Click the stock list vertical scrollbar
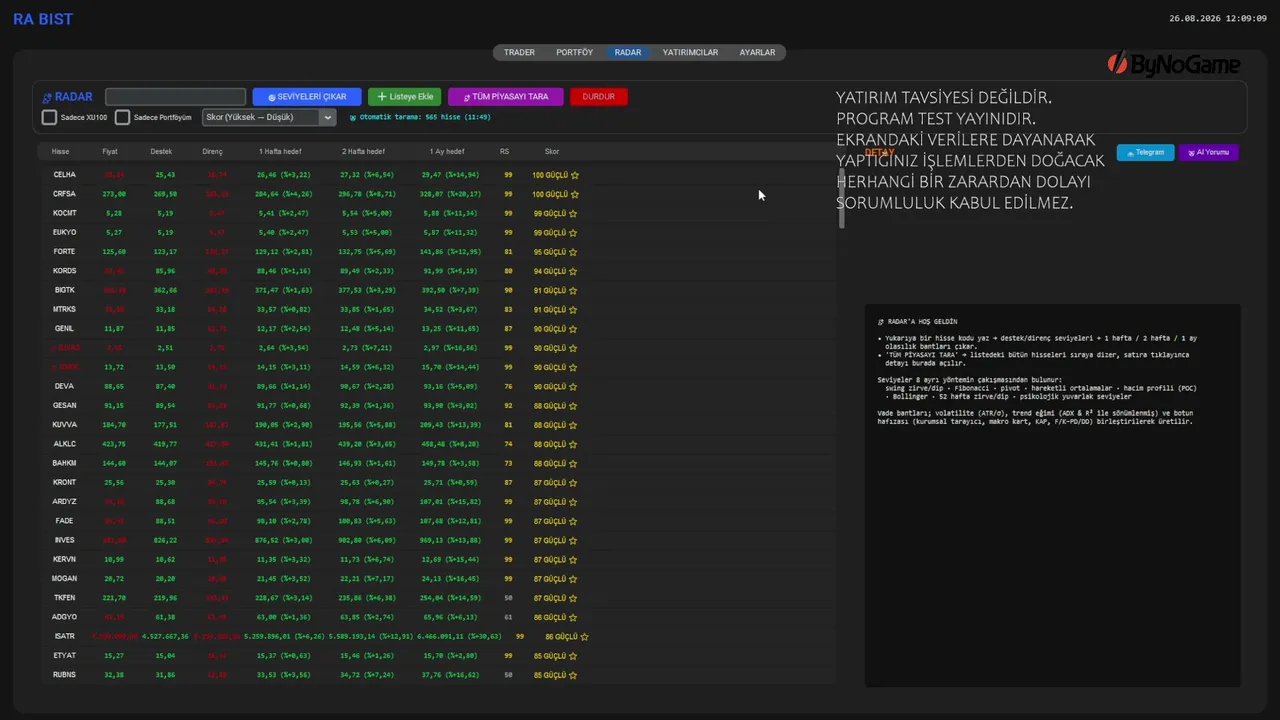 coord(842,198)
